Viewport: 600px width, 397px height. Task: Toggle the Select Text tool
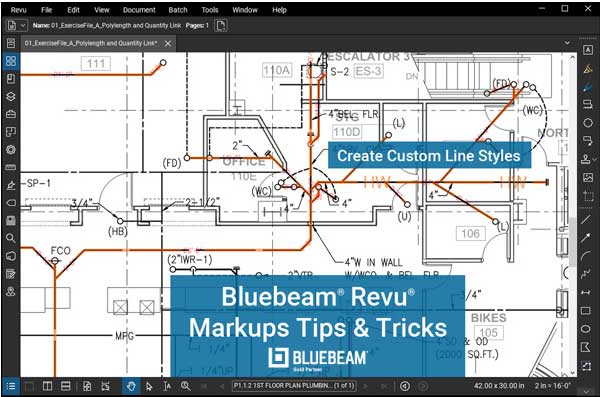coord(167,386)
